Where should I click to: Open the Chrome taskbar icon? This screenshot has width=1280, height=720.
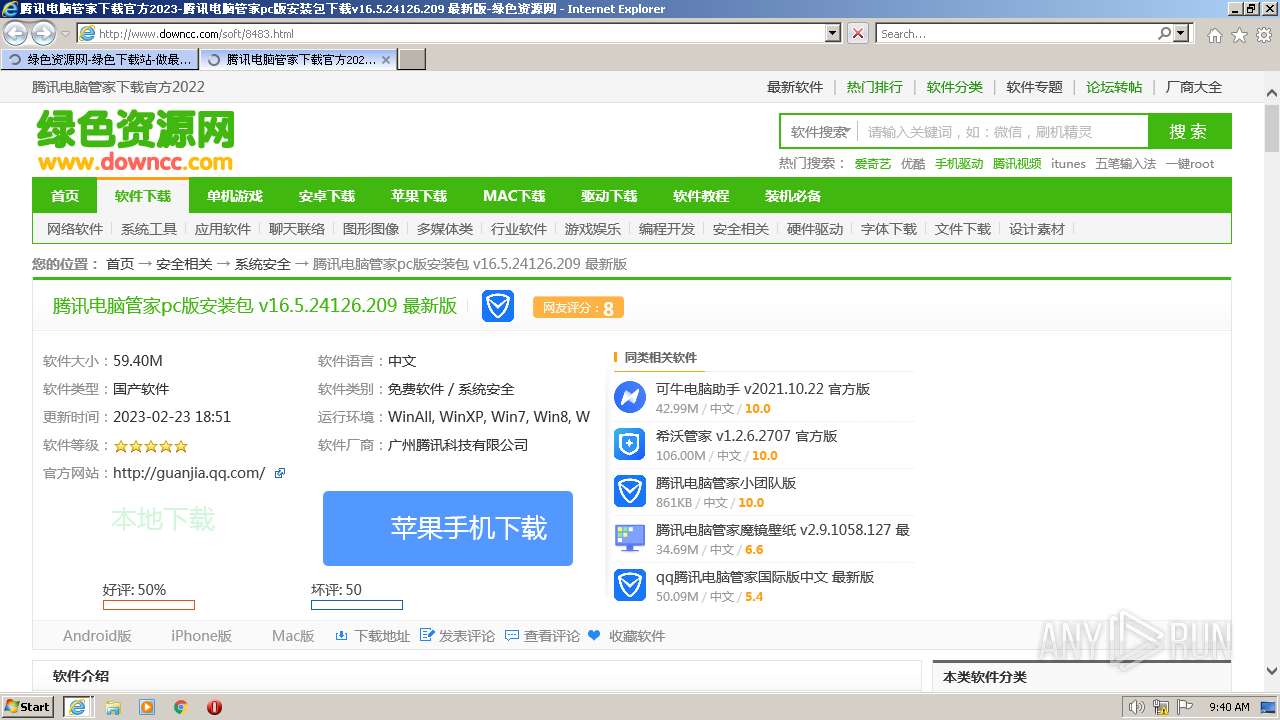pyautogui.click(x=180, y=707)
